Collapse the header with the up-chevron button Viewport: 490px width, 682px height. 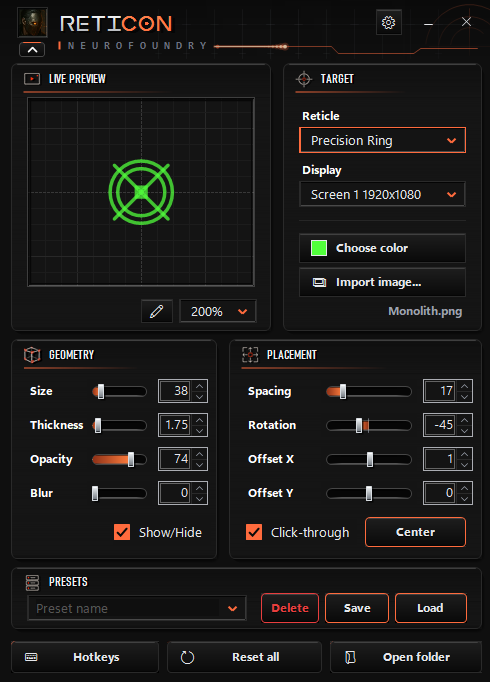[x=32, y=50]
